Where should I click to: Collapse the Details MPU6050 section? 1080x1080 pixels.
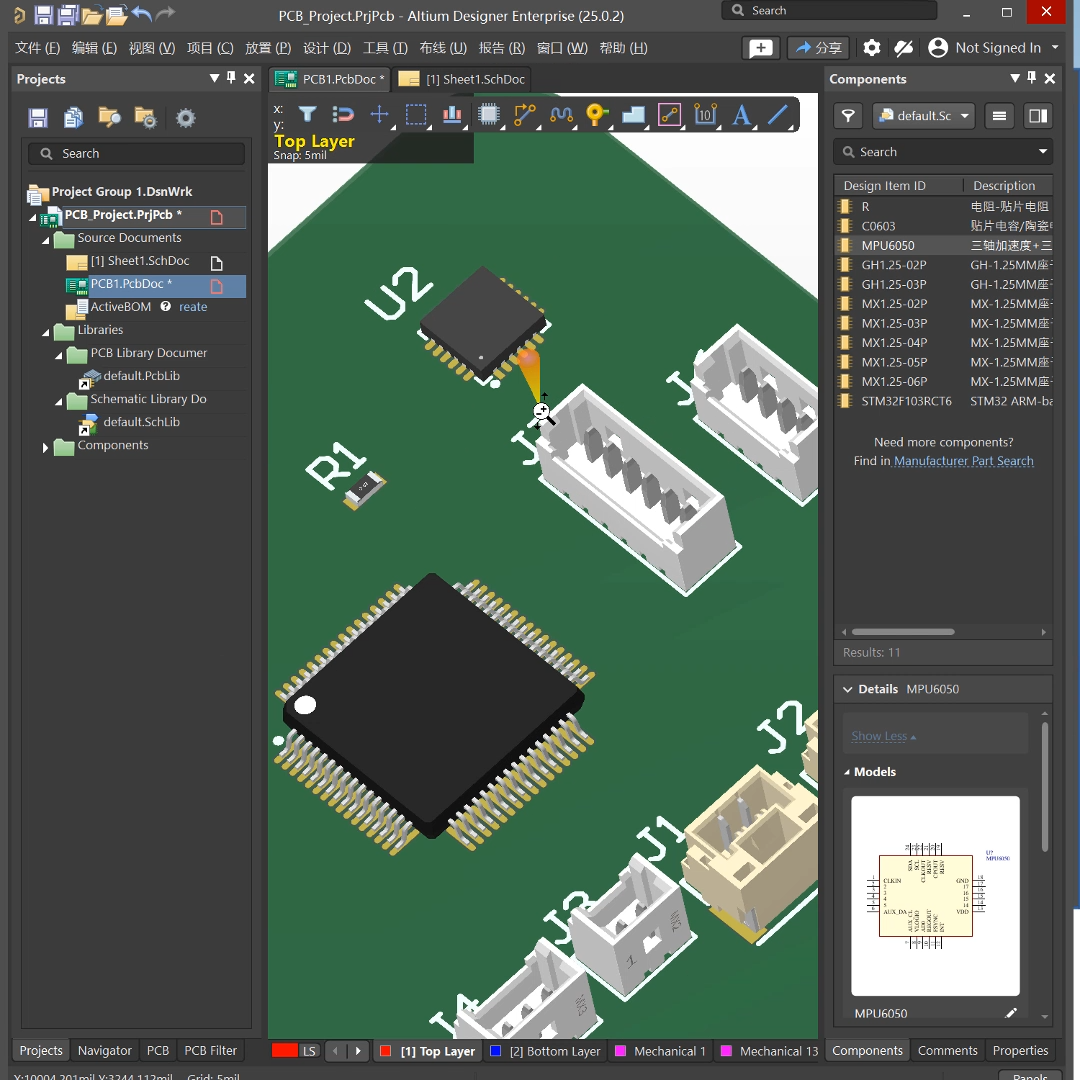pos(848,689)
